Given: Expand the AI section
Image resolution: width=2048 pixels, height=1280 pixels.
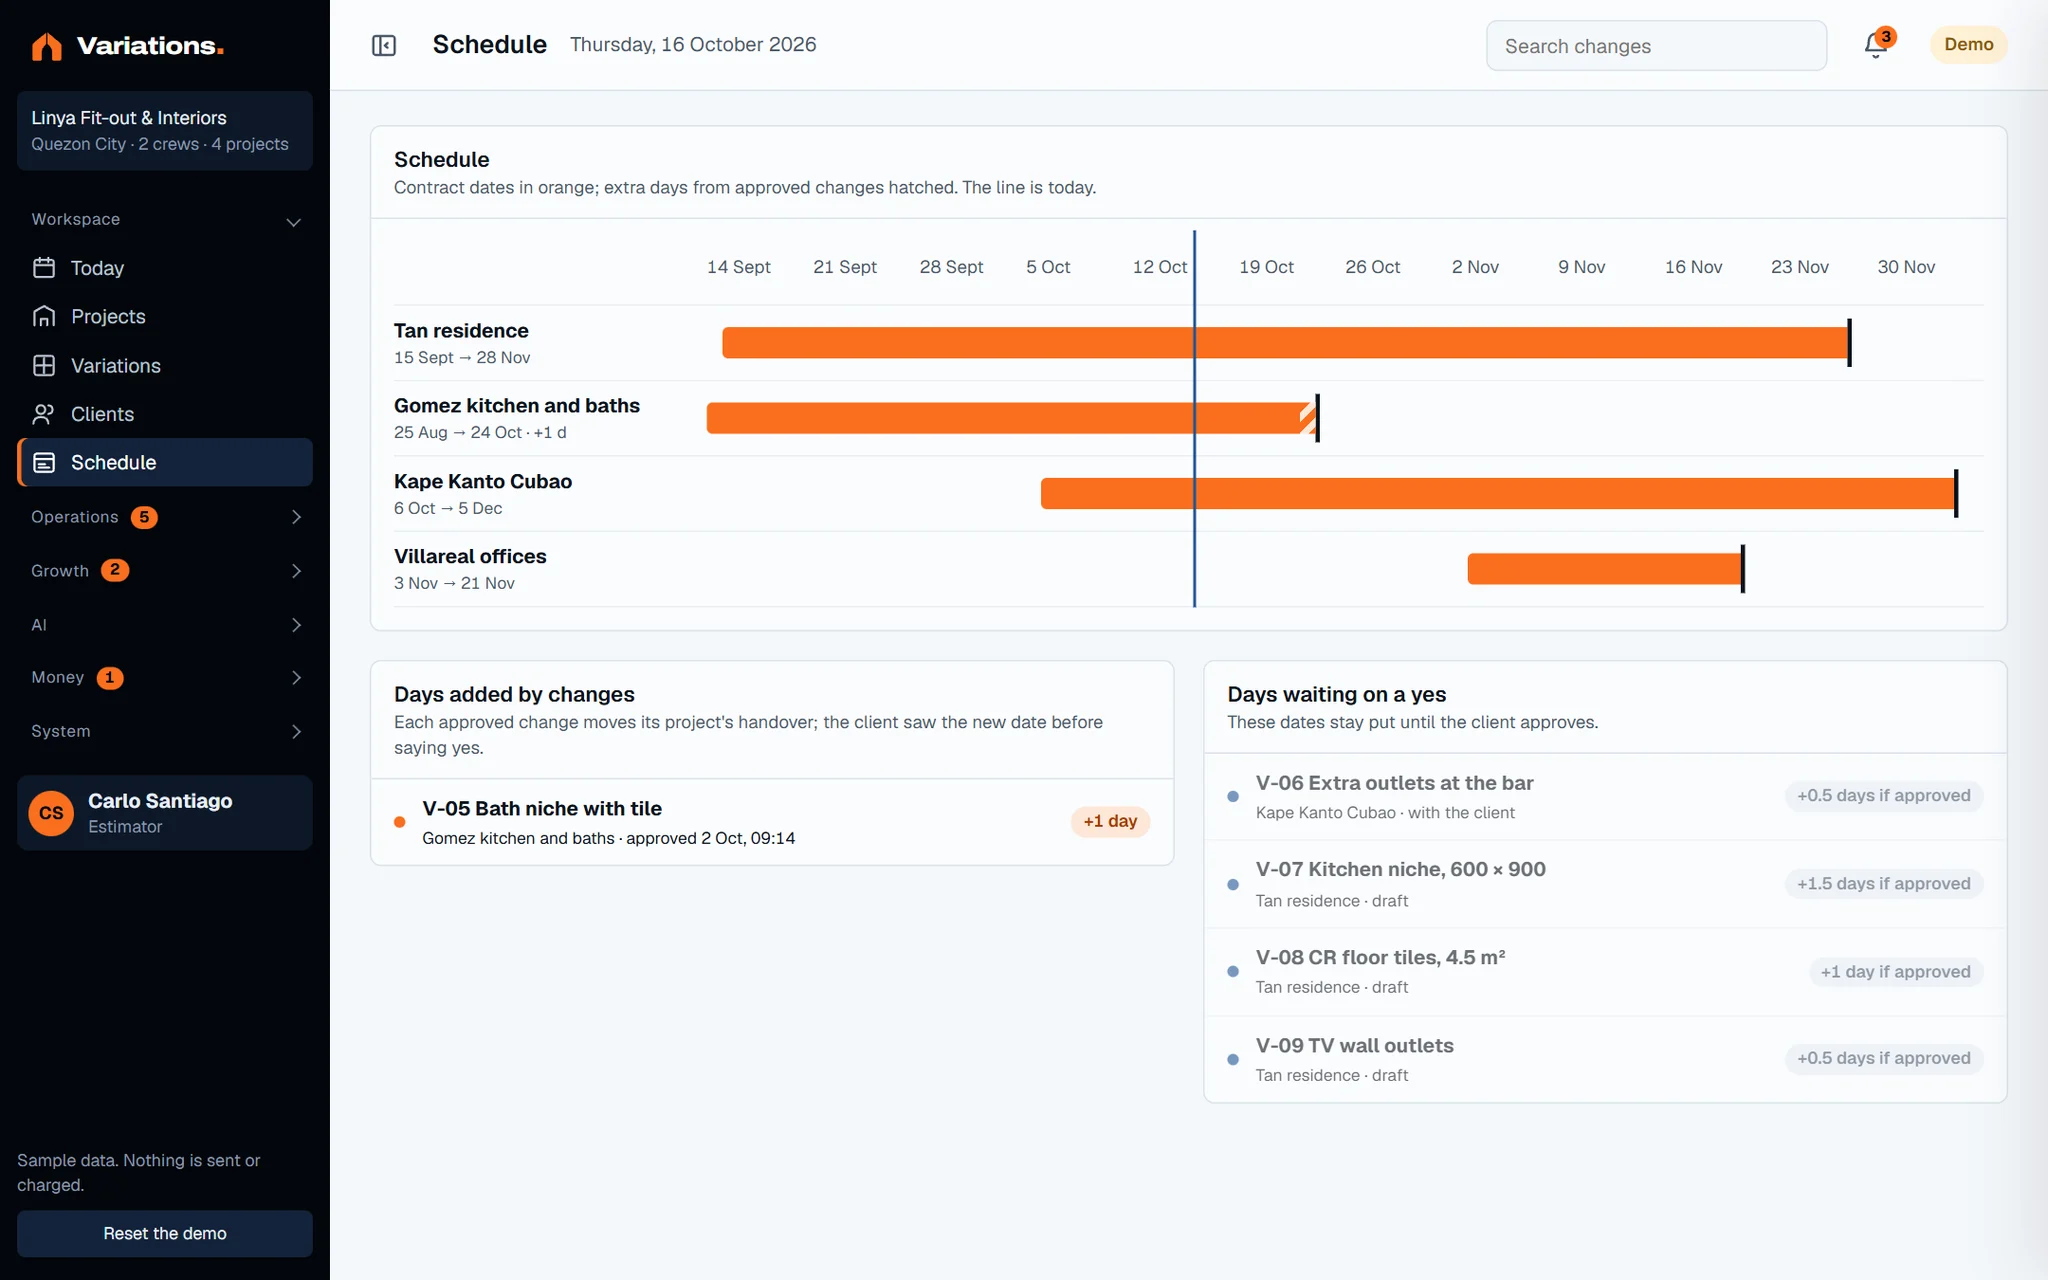Looking at the screenshot, I should point(165,625).
